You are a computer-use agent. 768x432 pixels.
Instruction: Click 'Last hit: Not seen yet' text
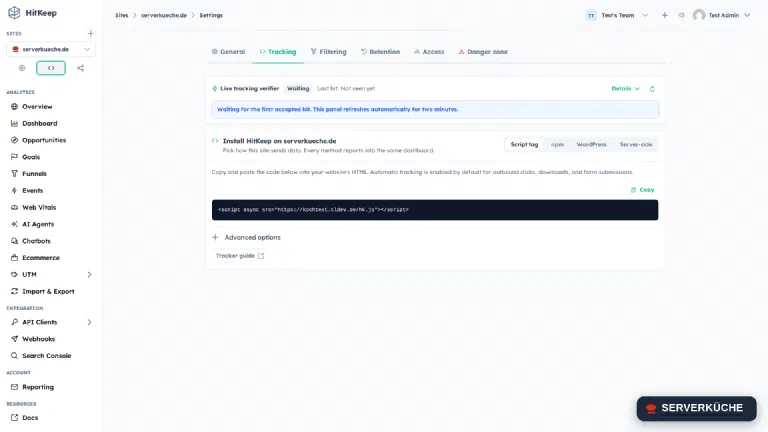tap(346, 89)
